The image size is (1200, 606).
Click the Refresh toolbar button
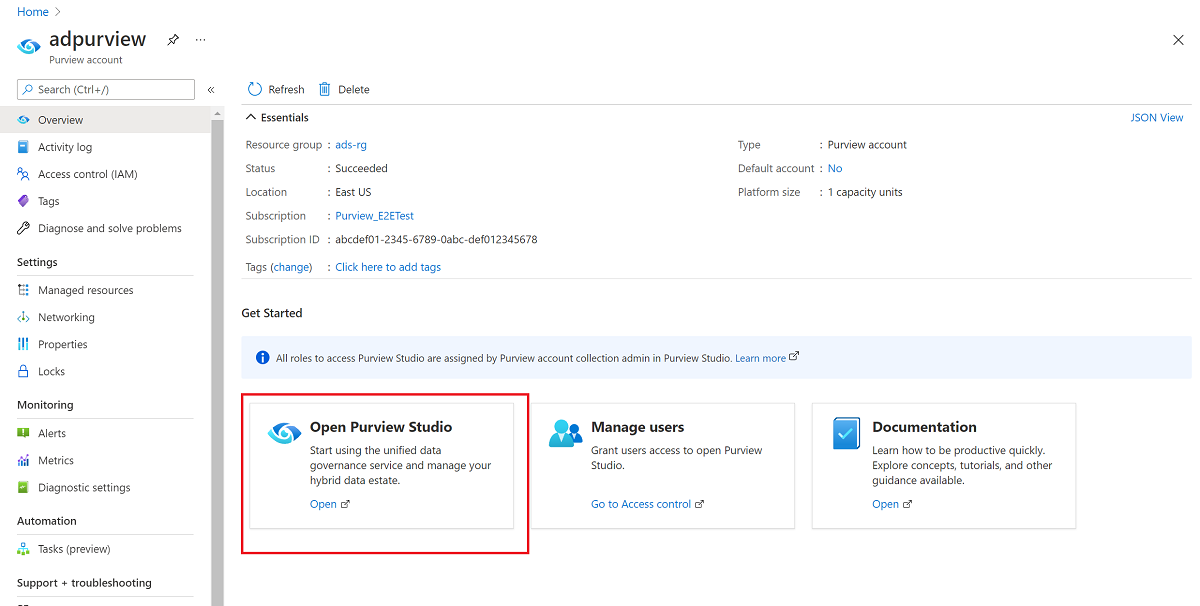276,89
